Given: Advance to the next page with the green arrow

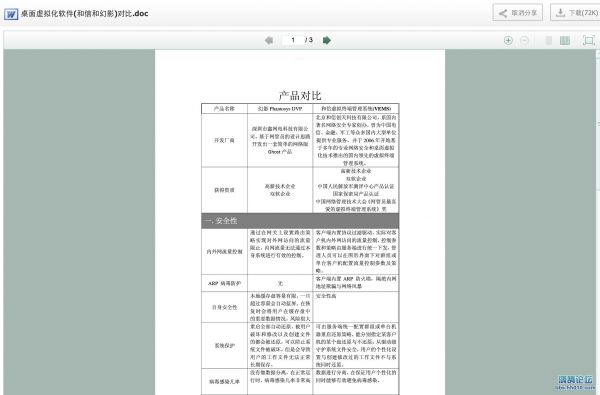Looking at the screenshot, I should point(327,40).
